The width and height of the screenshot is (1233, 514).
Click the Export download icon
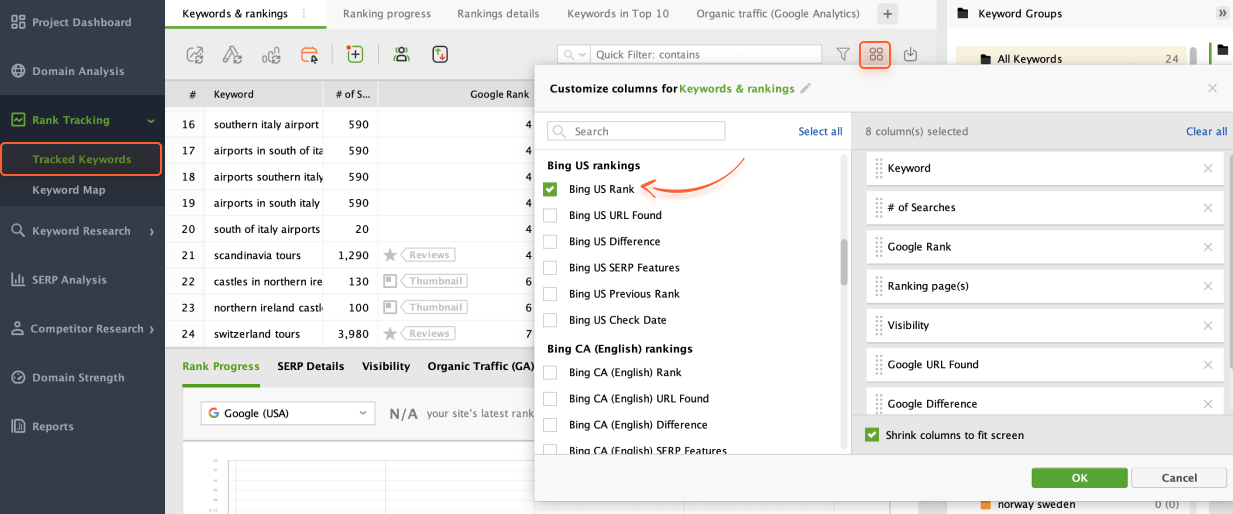point(910,55)
